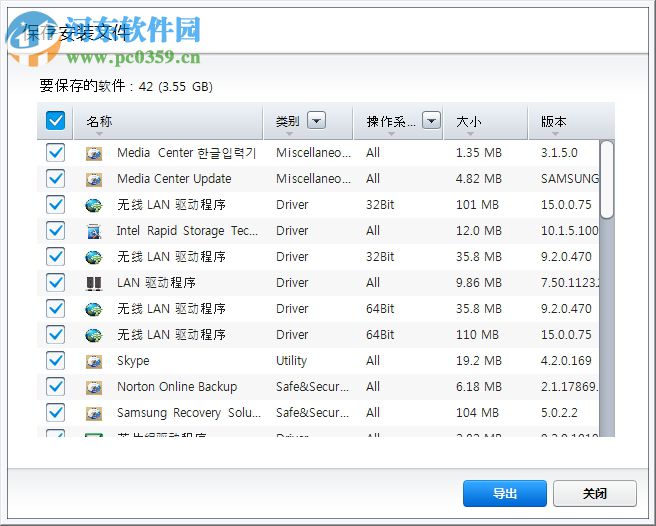Uncheck the 15.0.0.75 32Bit wireless LAN driver
Image resolution: width=656 pixels, height=526 pixels.
click(x=56, y=205)
